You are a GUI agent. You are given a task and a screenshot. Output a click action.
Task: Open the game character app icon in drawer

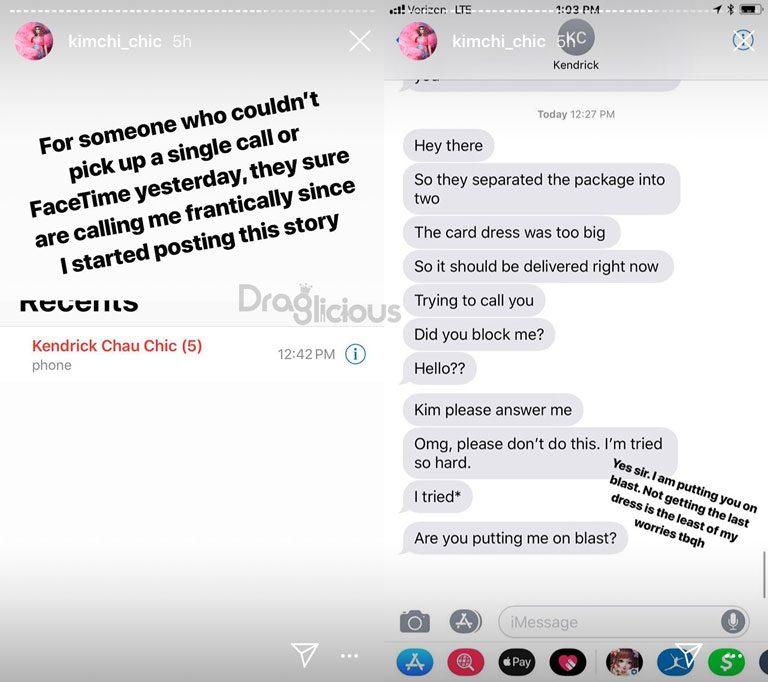624,662
